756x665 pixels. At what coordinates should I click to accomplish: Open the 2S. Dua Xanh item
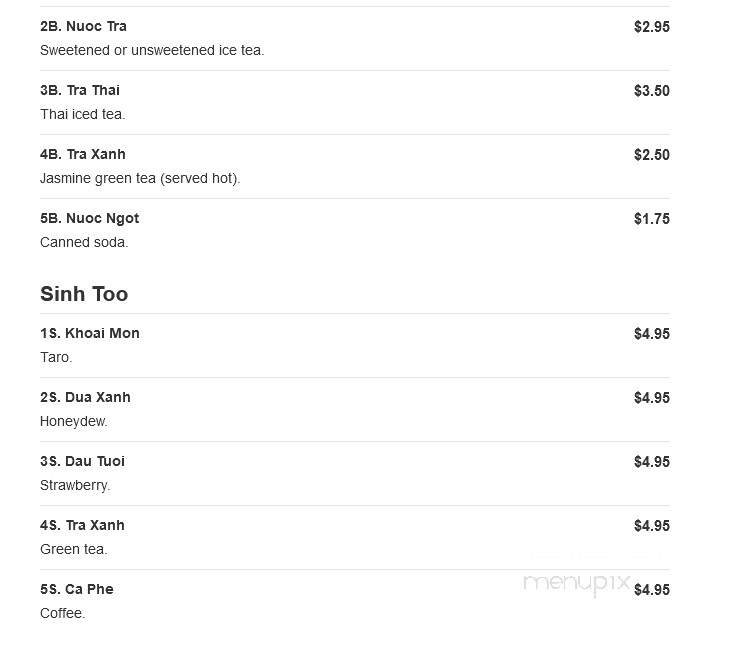click(85, 397)
